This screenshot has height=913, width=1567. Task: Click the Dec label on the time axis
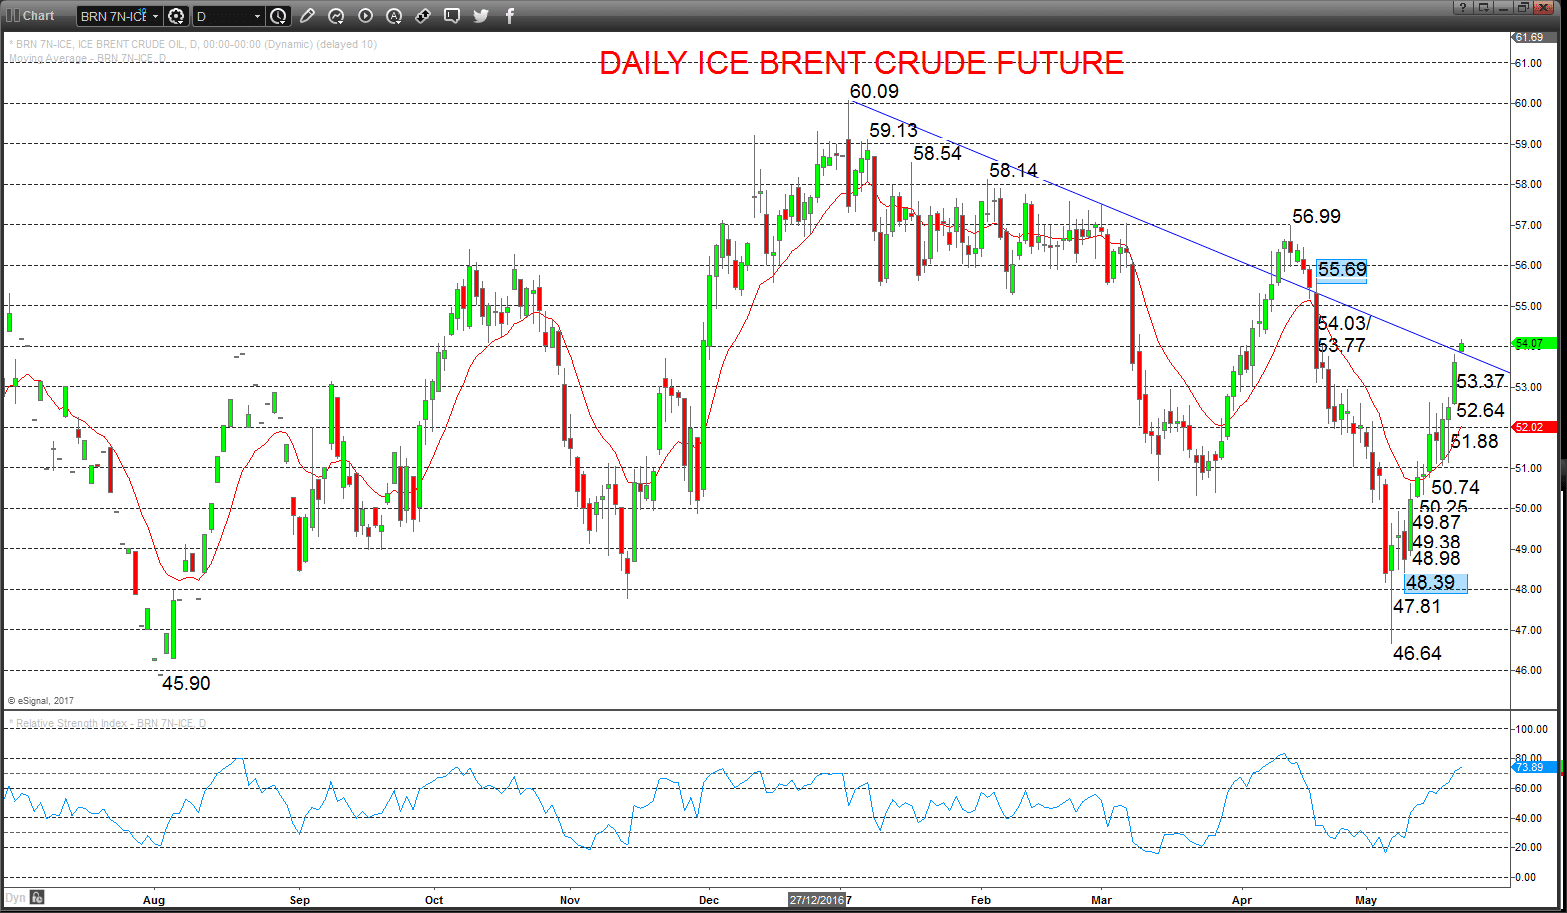pos(709,900)
